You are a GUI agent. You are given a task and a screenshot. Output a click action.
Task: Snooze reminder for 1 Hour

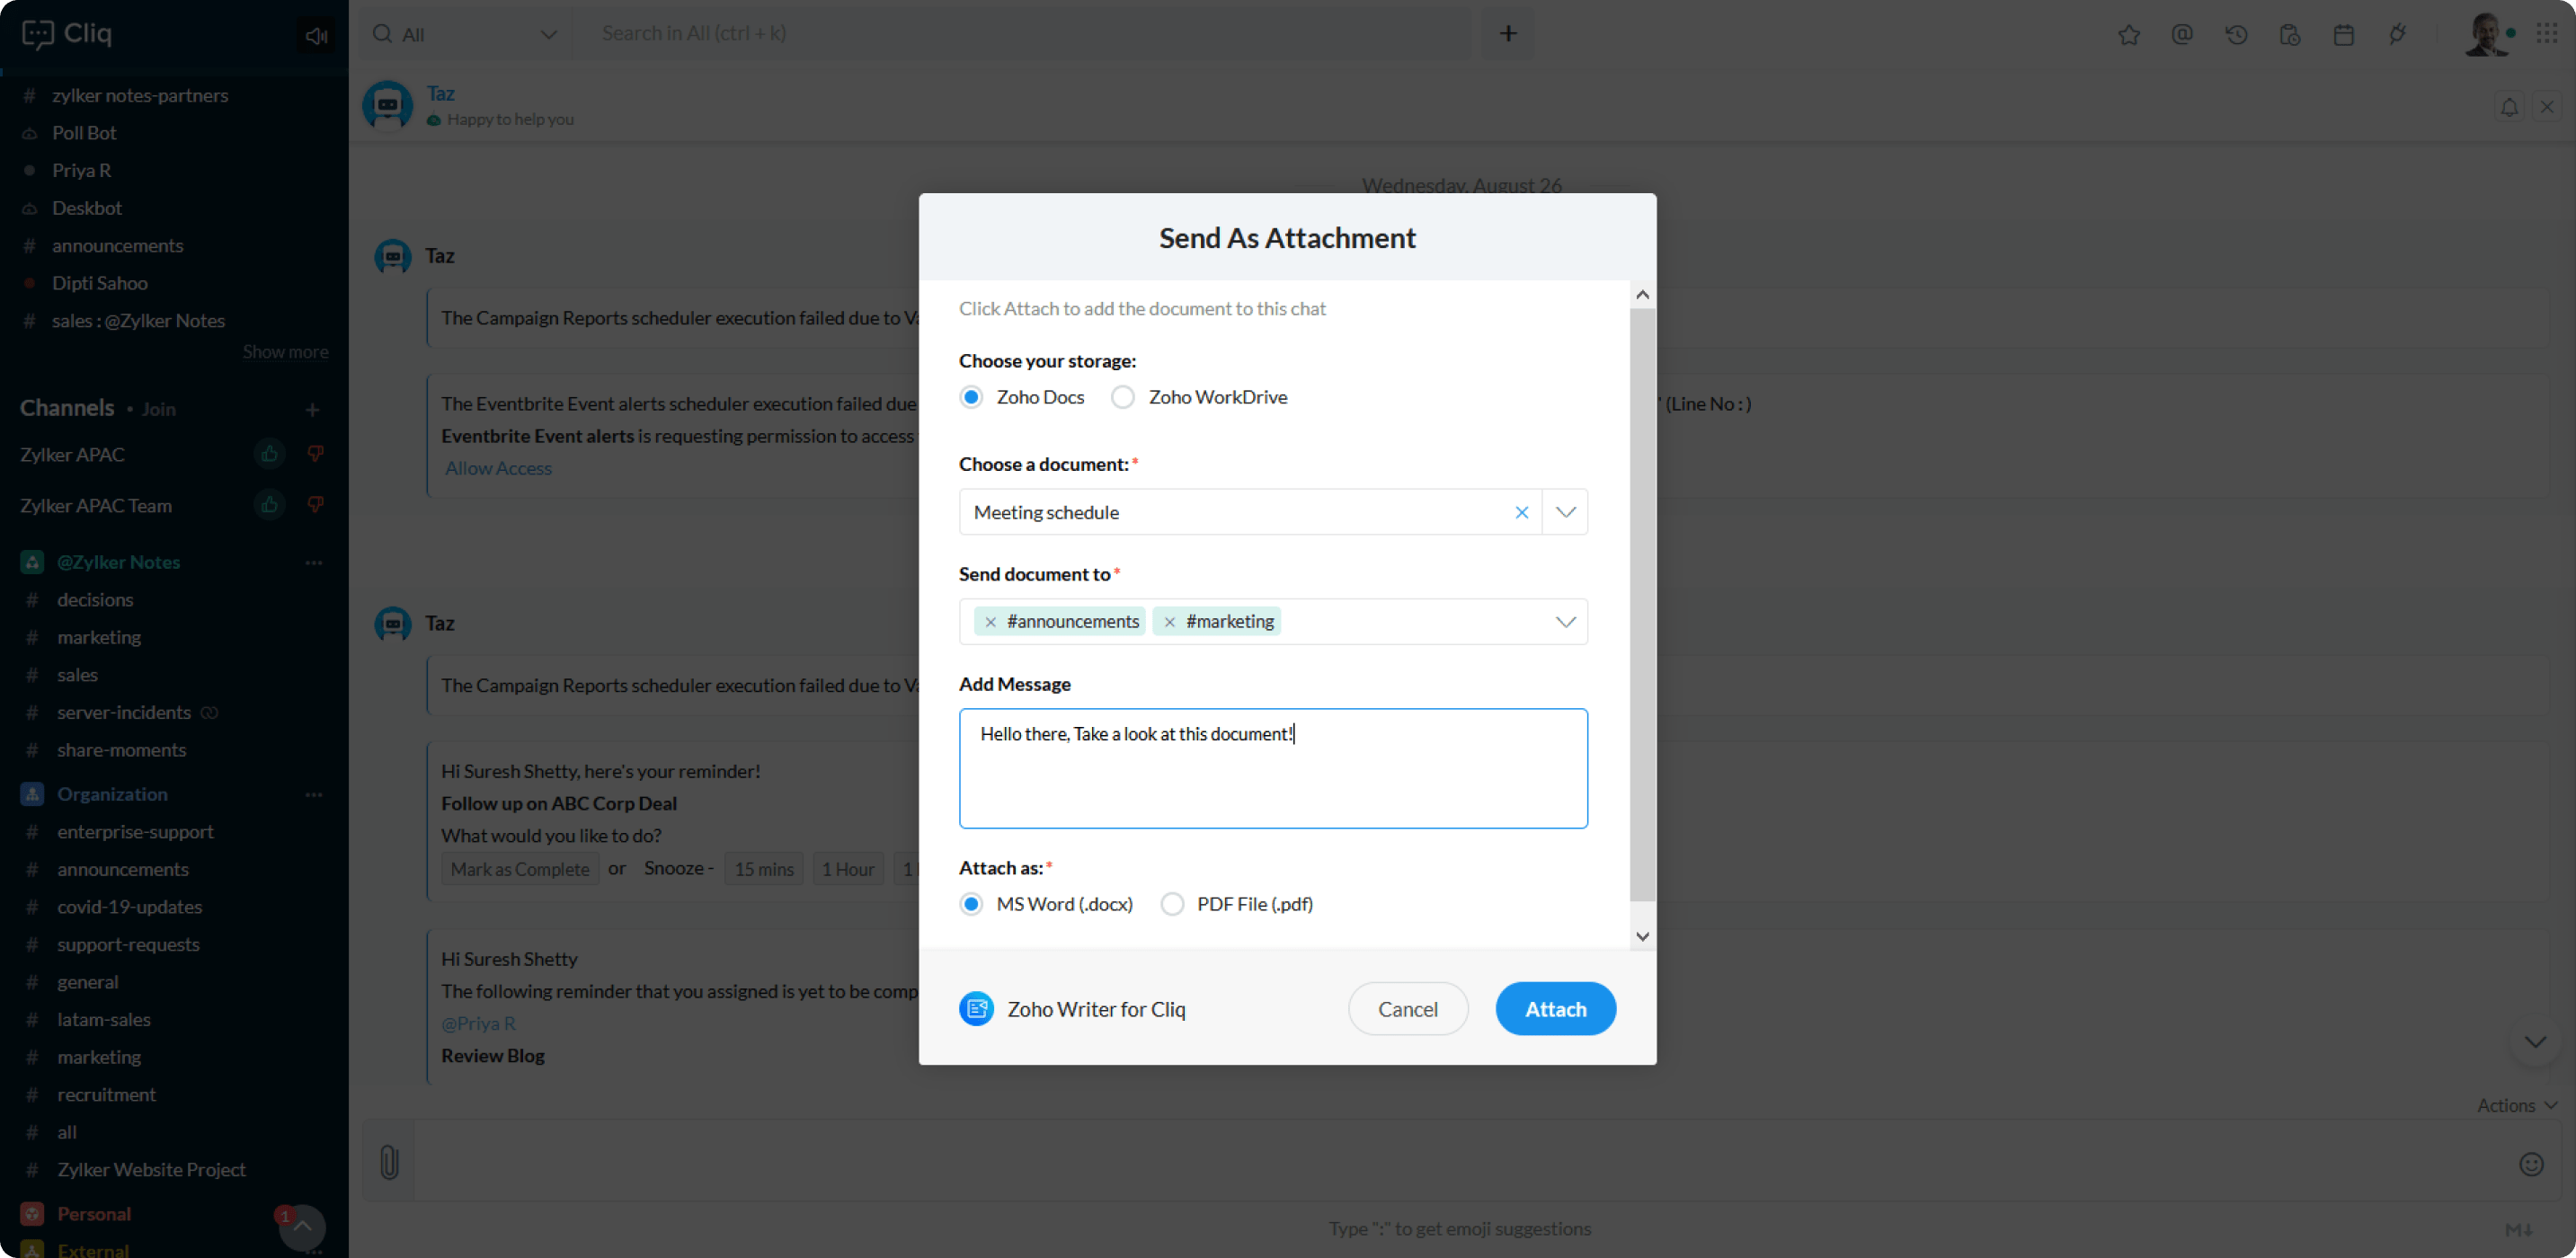point(847,869)
